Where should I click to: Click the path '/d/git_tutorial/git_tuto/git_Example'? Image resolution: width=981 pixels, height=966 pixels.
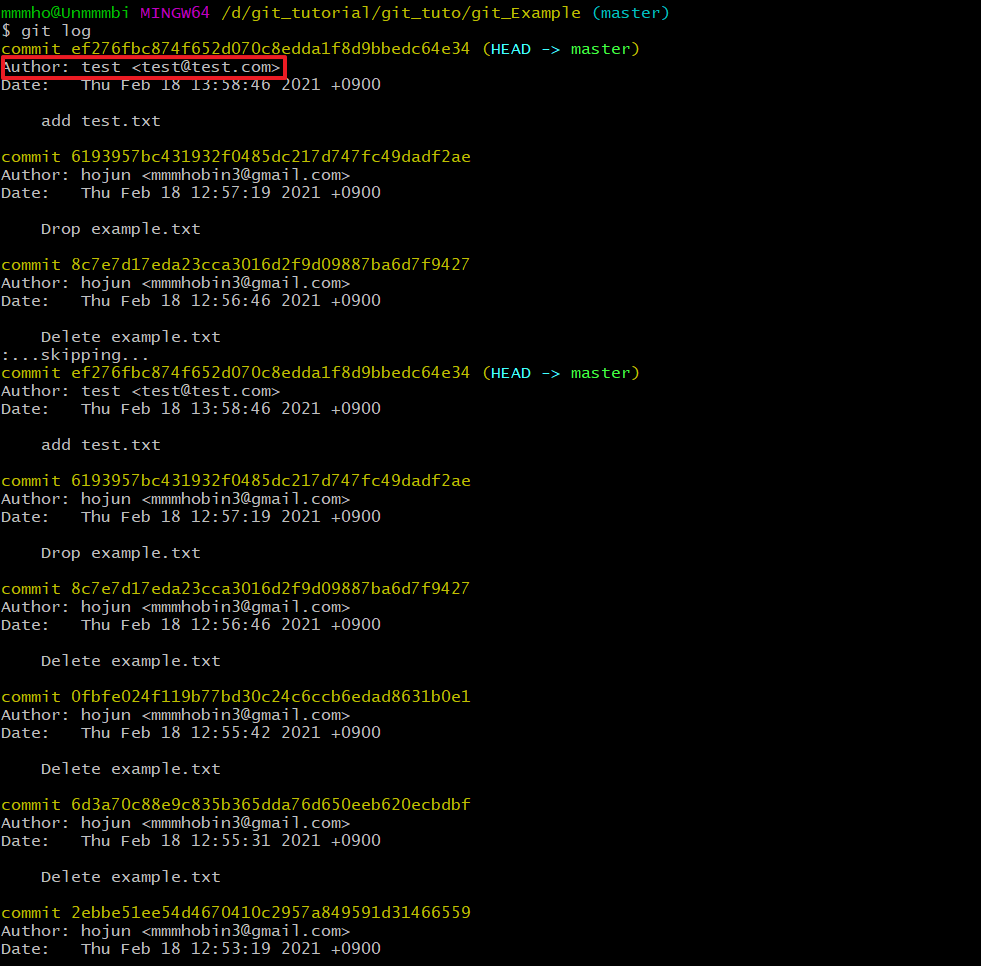click(400, 13)
